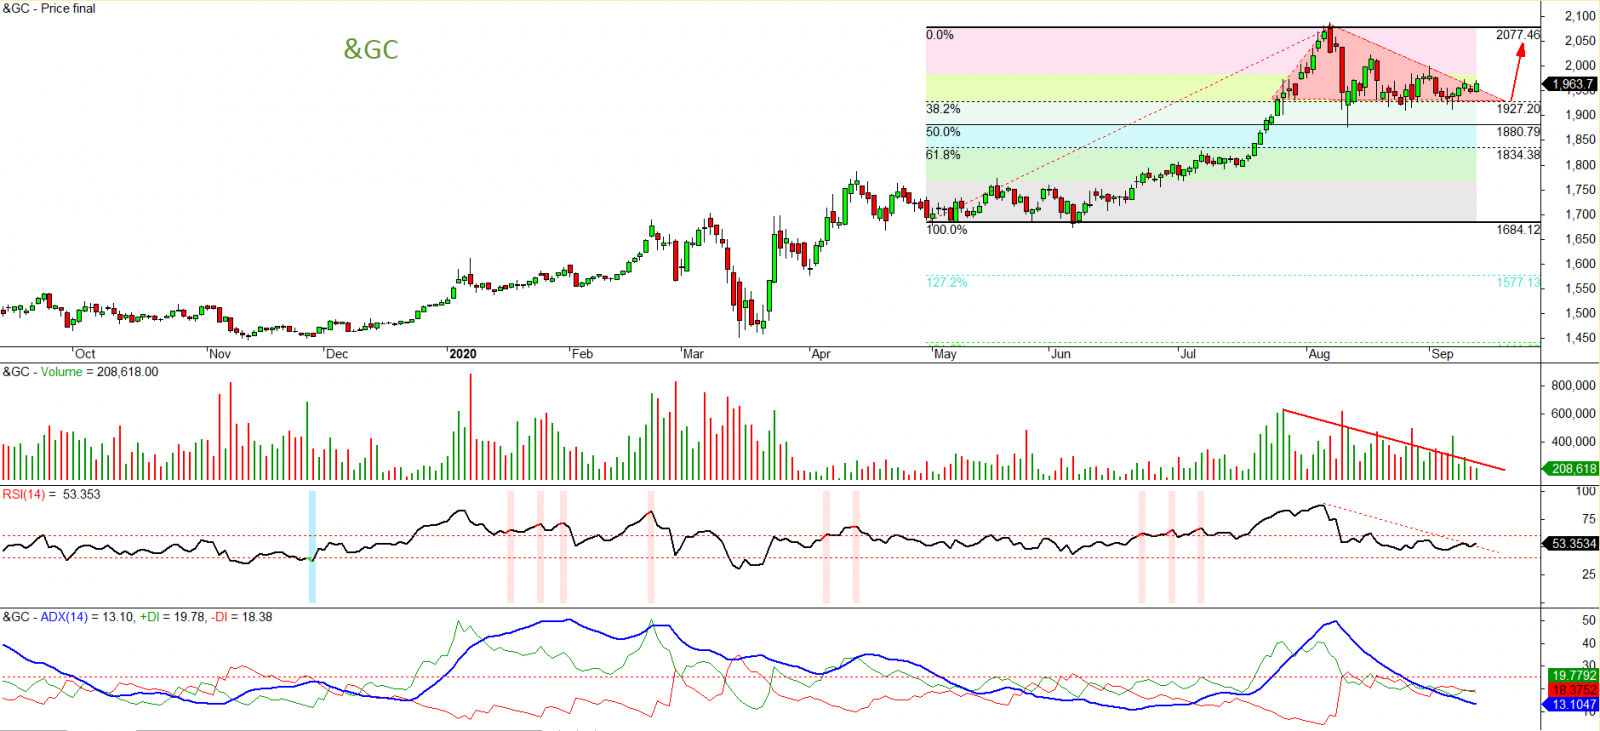The image size is (1600, 731).
Task: Click the green 19.7792 +DI value tag
Action: (1573, 676)
